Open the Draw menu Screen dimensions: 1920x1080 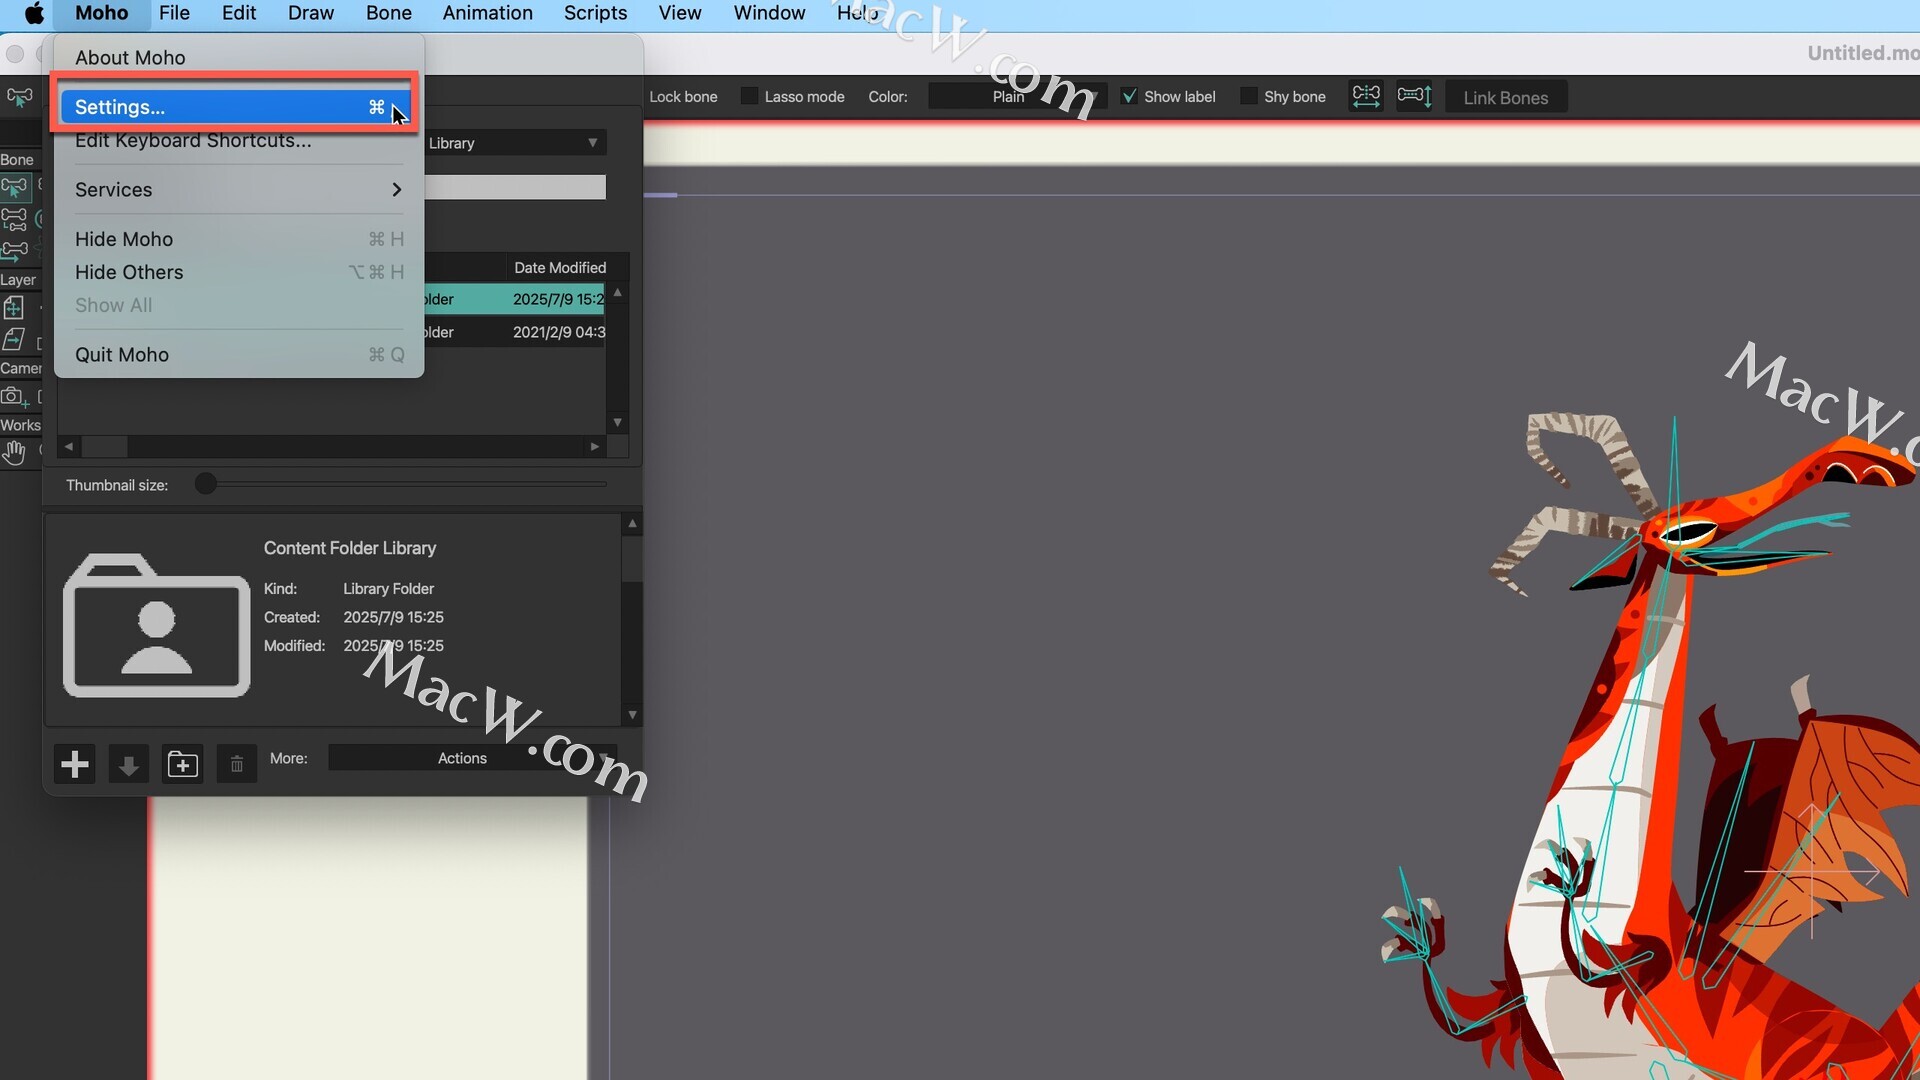click(311, 13)
